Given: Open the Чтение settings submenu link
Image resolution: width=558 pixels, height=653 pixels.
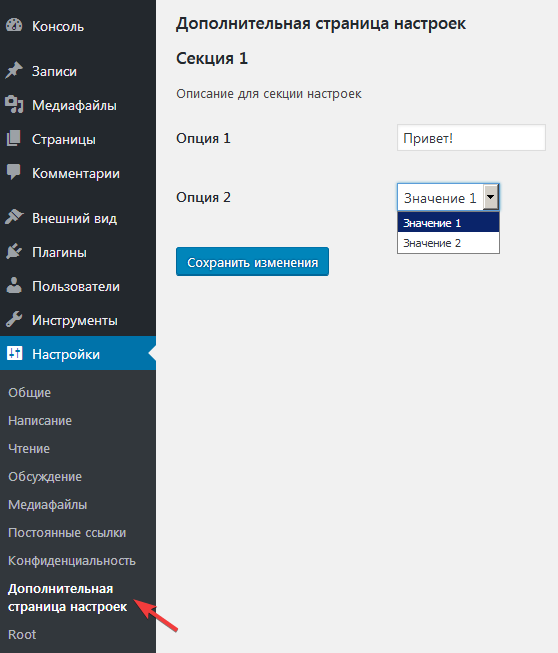Looking at the screenshot, I should click(x=29, y=449).
